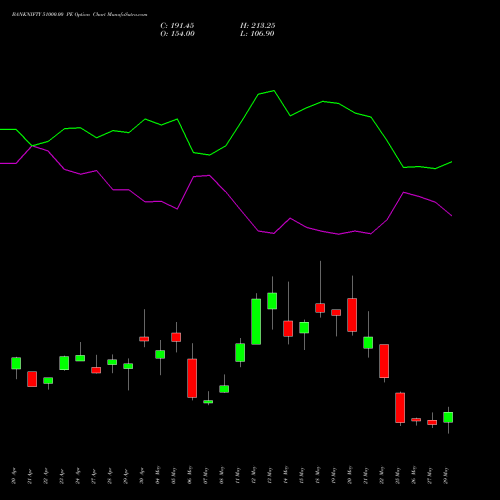Click the 25 May date label

[398, 475]
